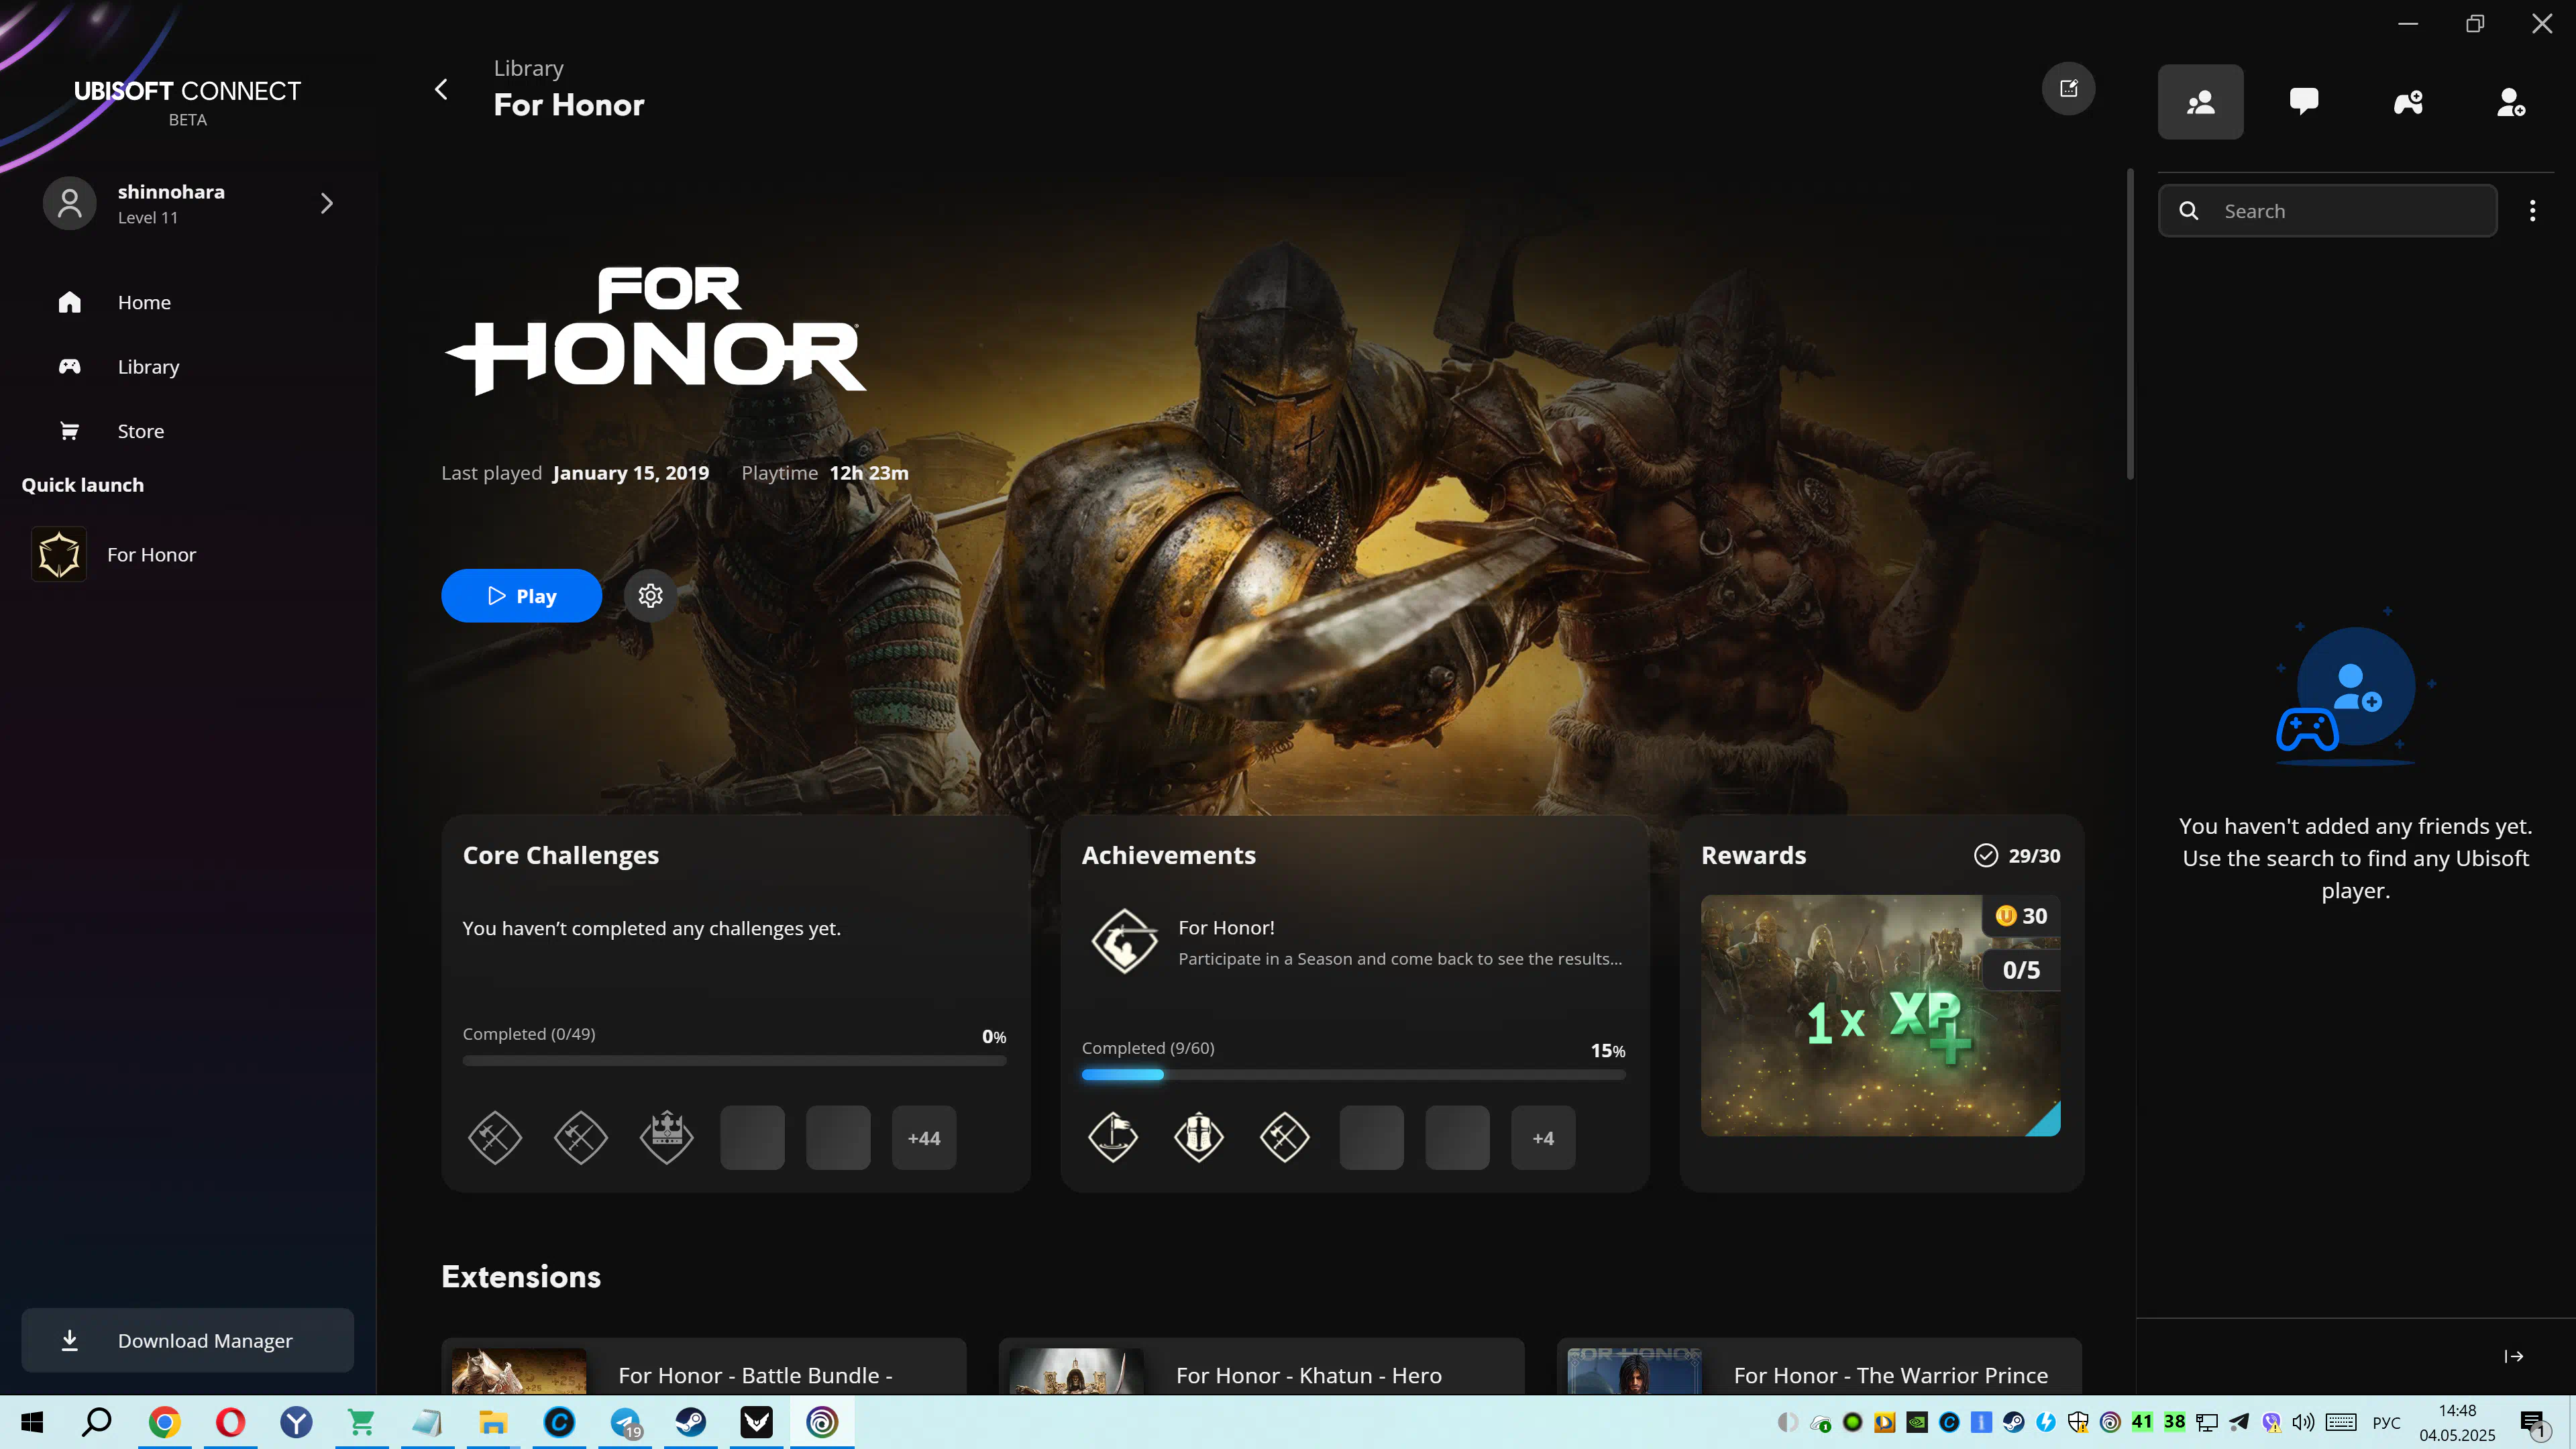Viewport: 2576px width, 1449px height.
Task: Click Last played January 15, 2019 text
Action: 575,473
